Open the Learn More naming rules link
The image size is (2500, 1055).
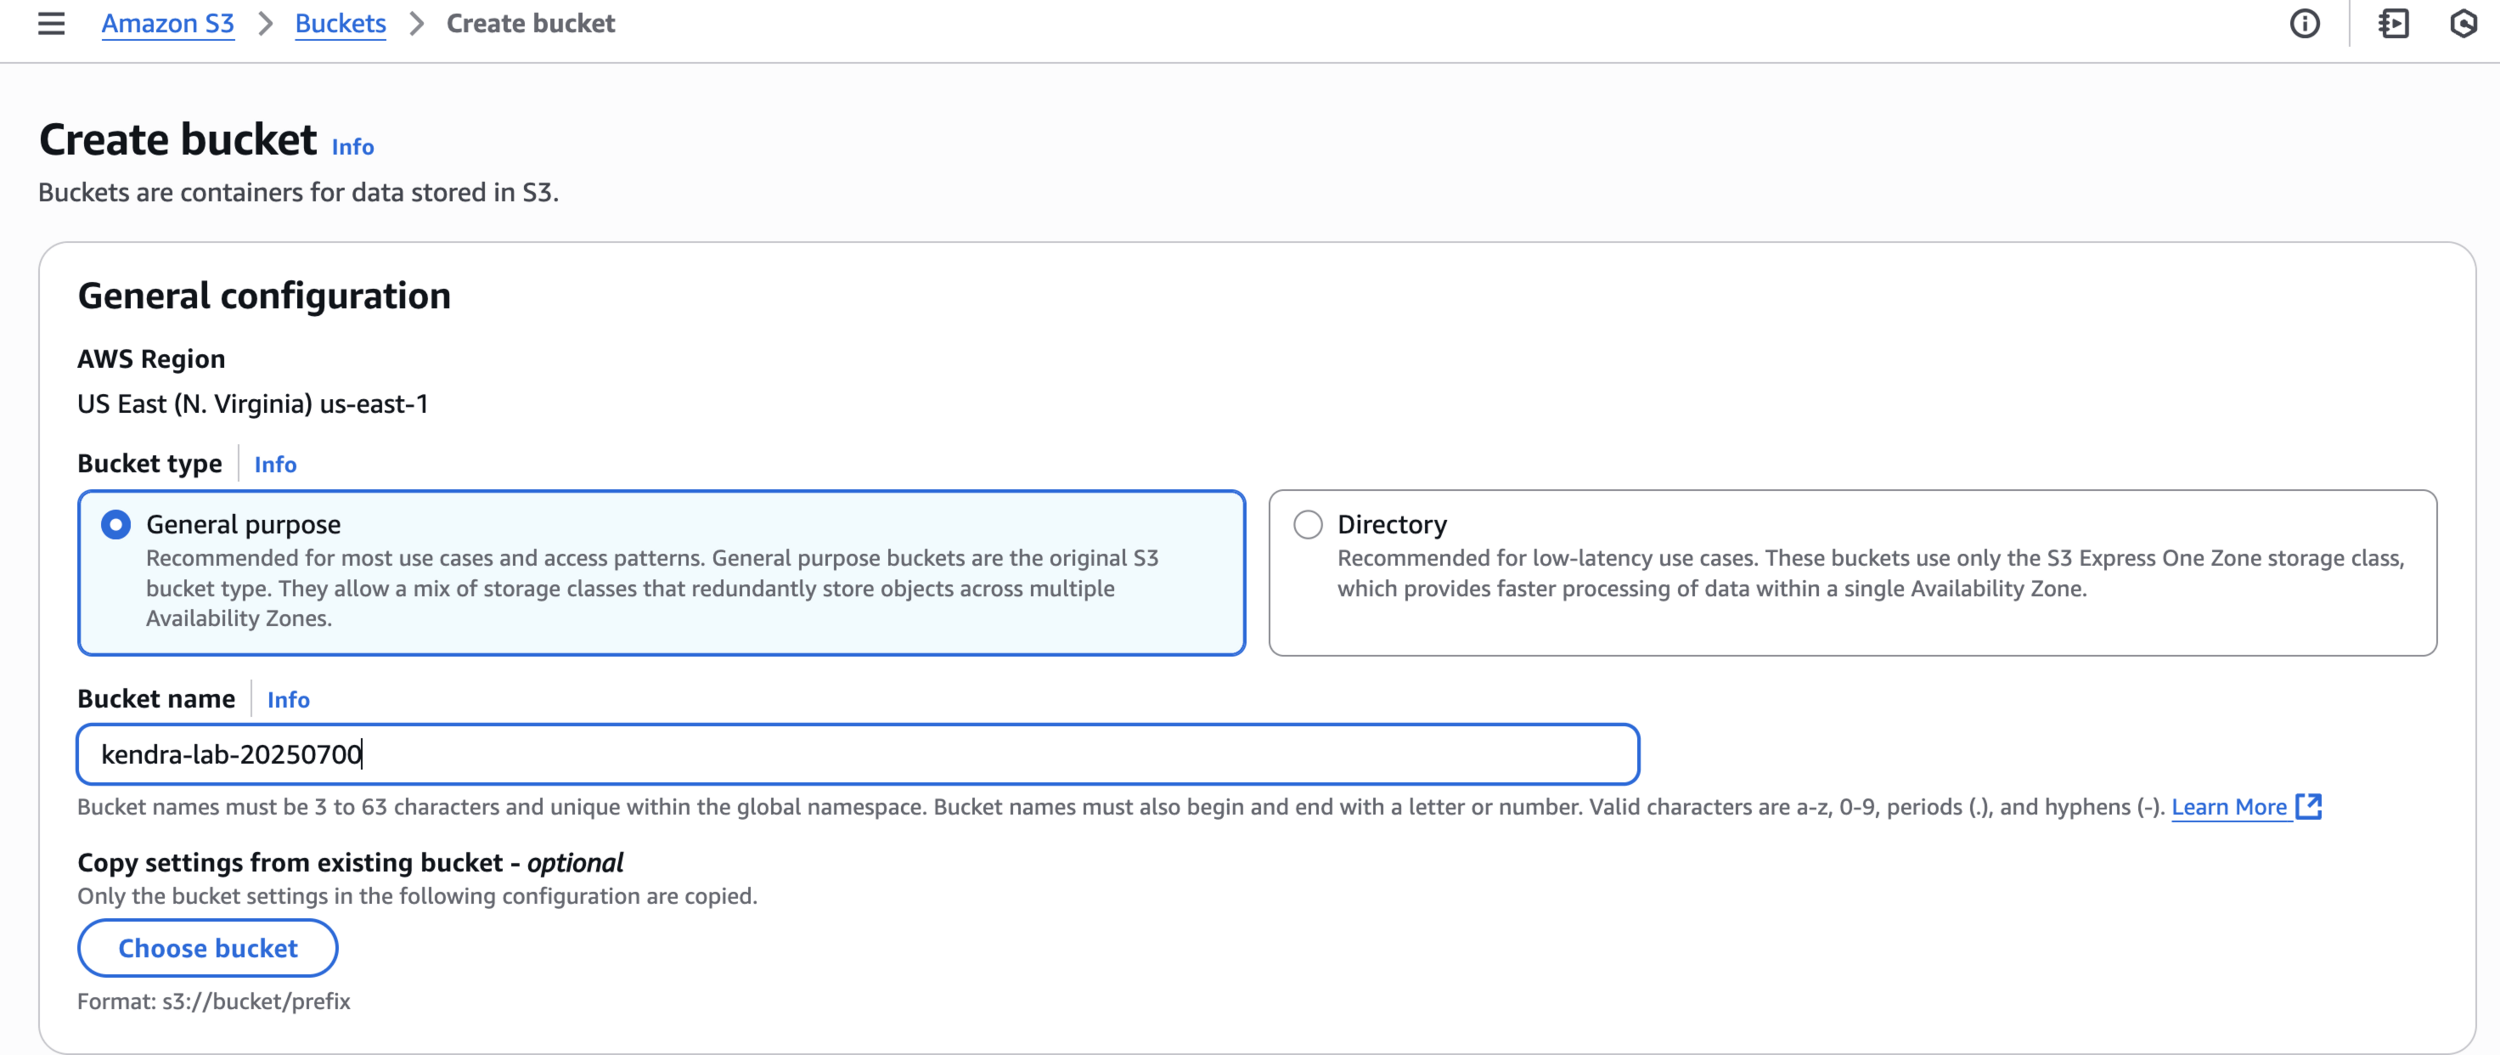(2229, 807)
